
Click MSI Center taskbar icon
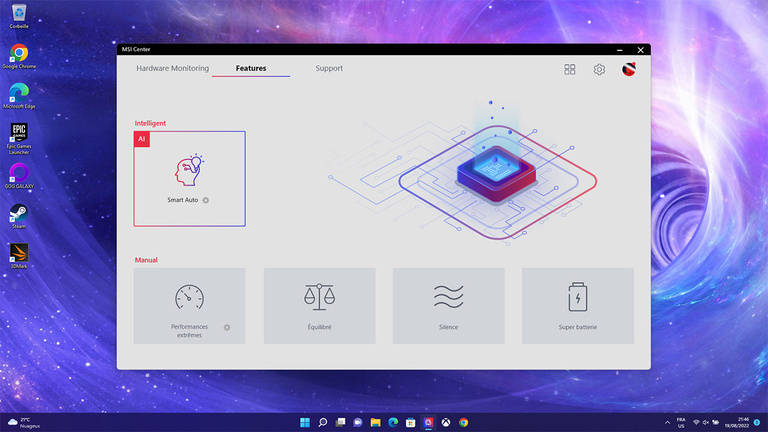(429, 422)
